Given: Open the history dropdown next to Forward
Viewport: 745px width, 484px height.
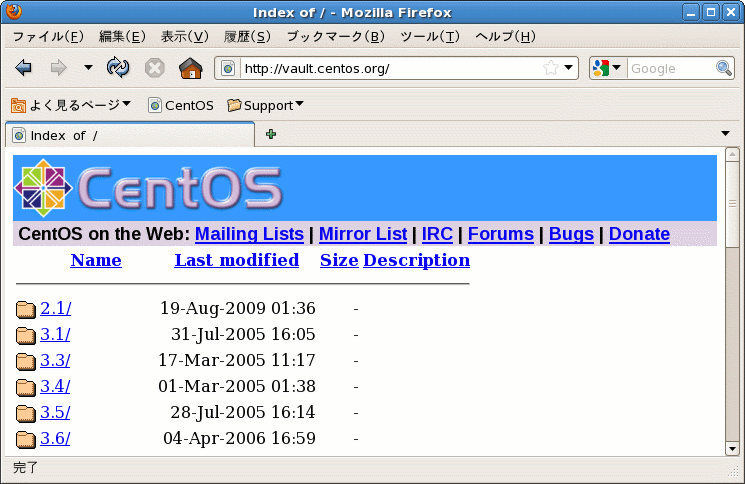Looking at the screenshot, I should click(x=88, y=68).
